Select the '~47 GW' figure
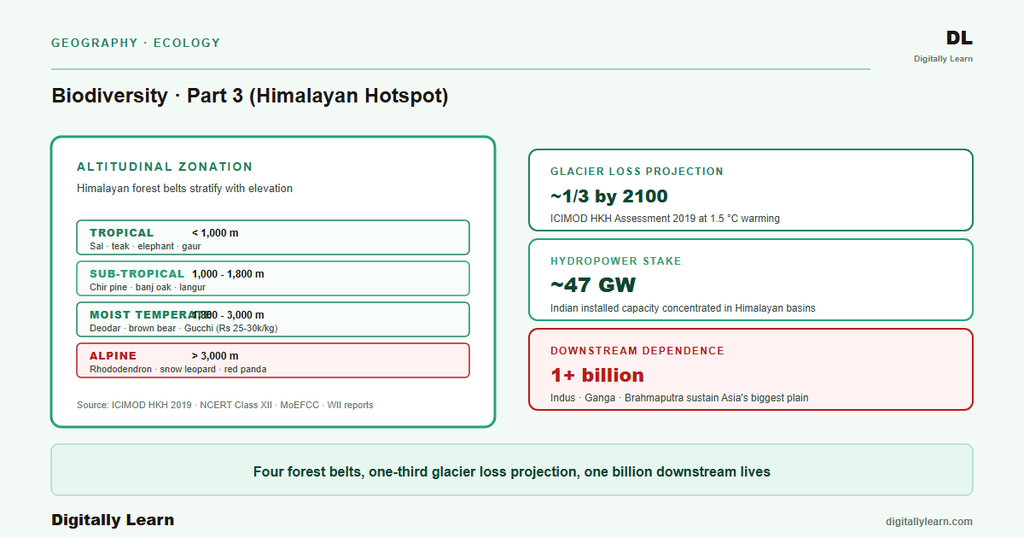1024x538 pixels. pyautogui.click(x=593, y=285)
